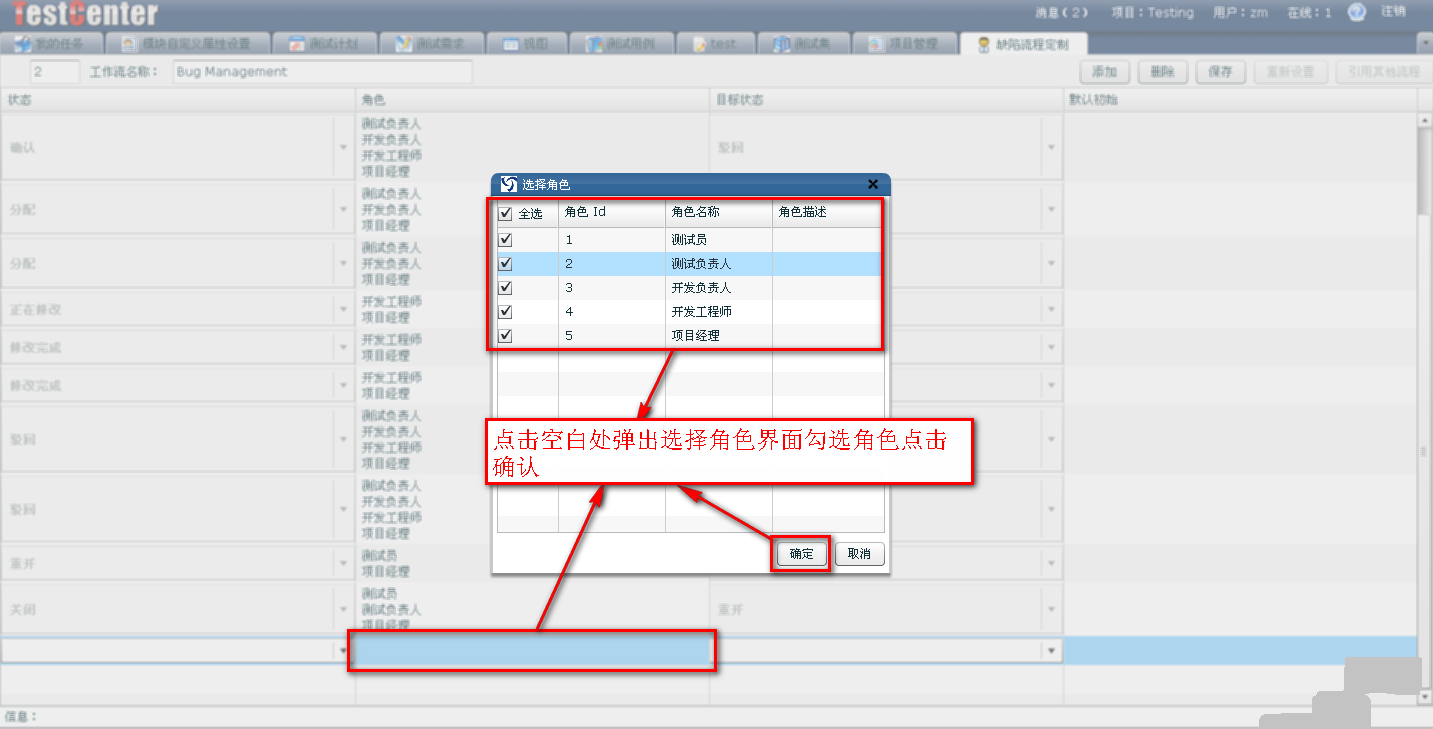The width and height of the screenshot is (1433, 729).
Task: Click the 项目管理 tab icon
Action: 876,44
